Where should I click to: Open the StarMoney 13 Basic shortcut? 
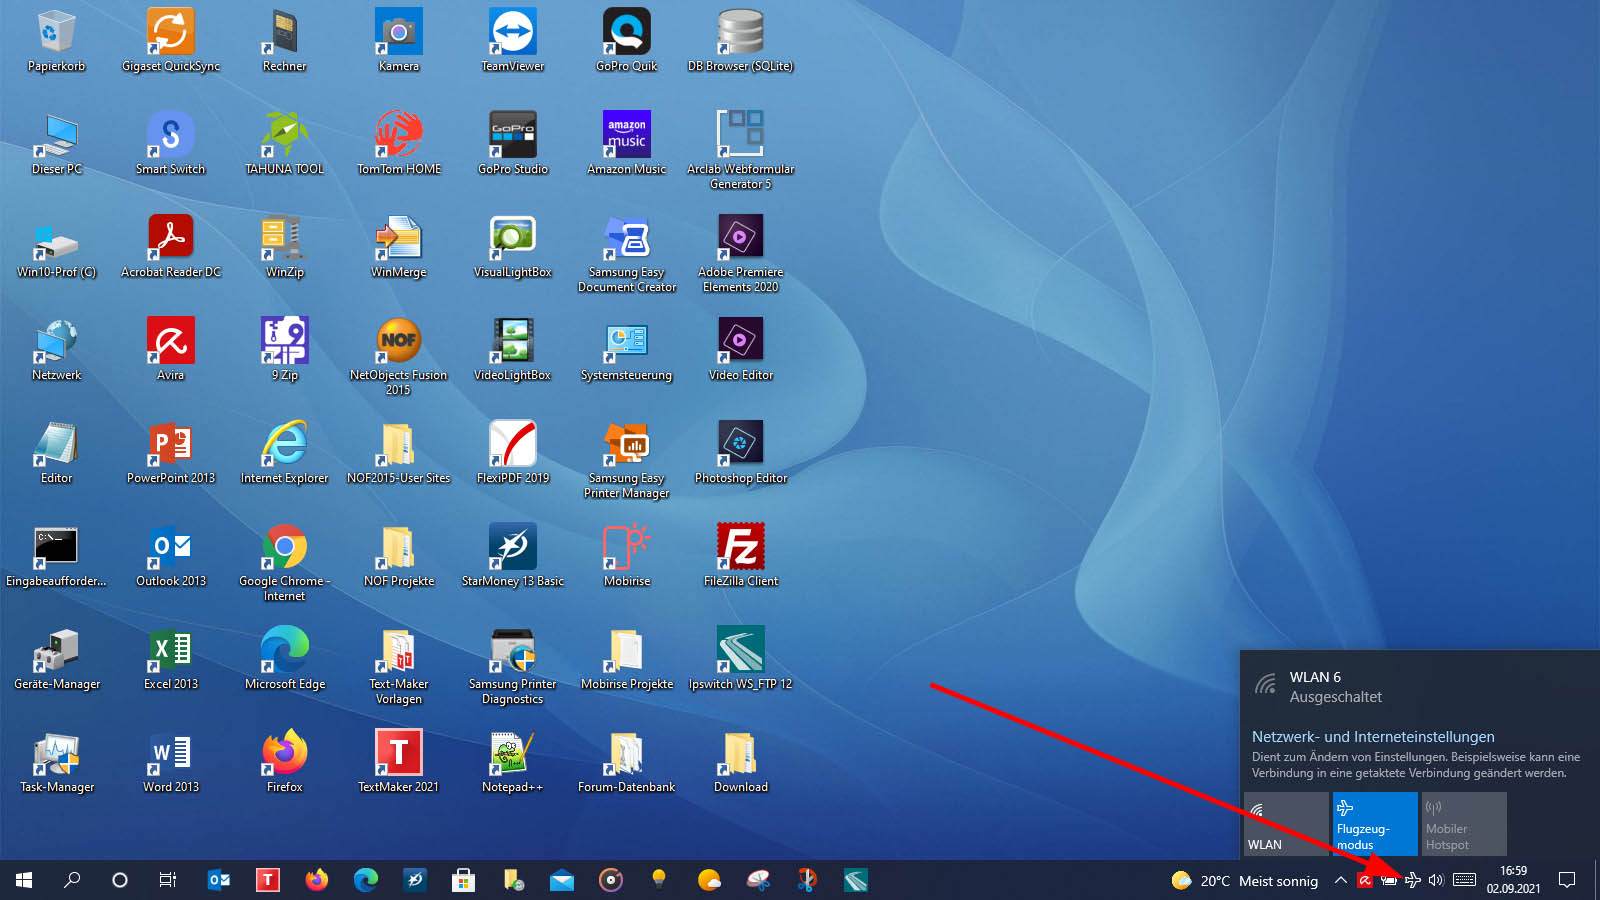click(512, 548)
